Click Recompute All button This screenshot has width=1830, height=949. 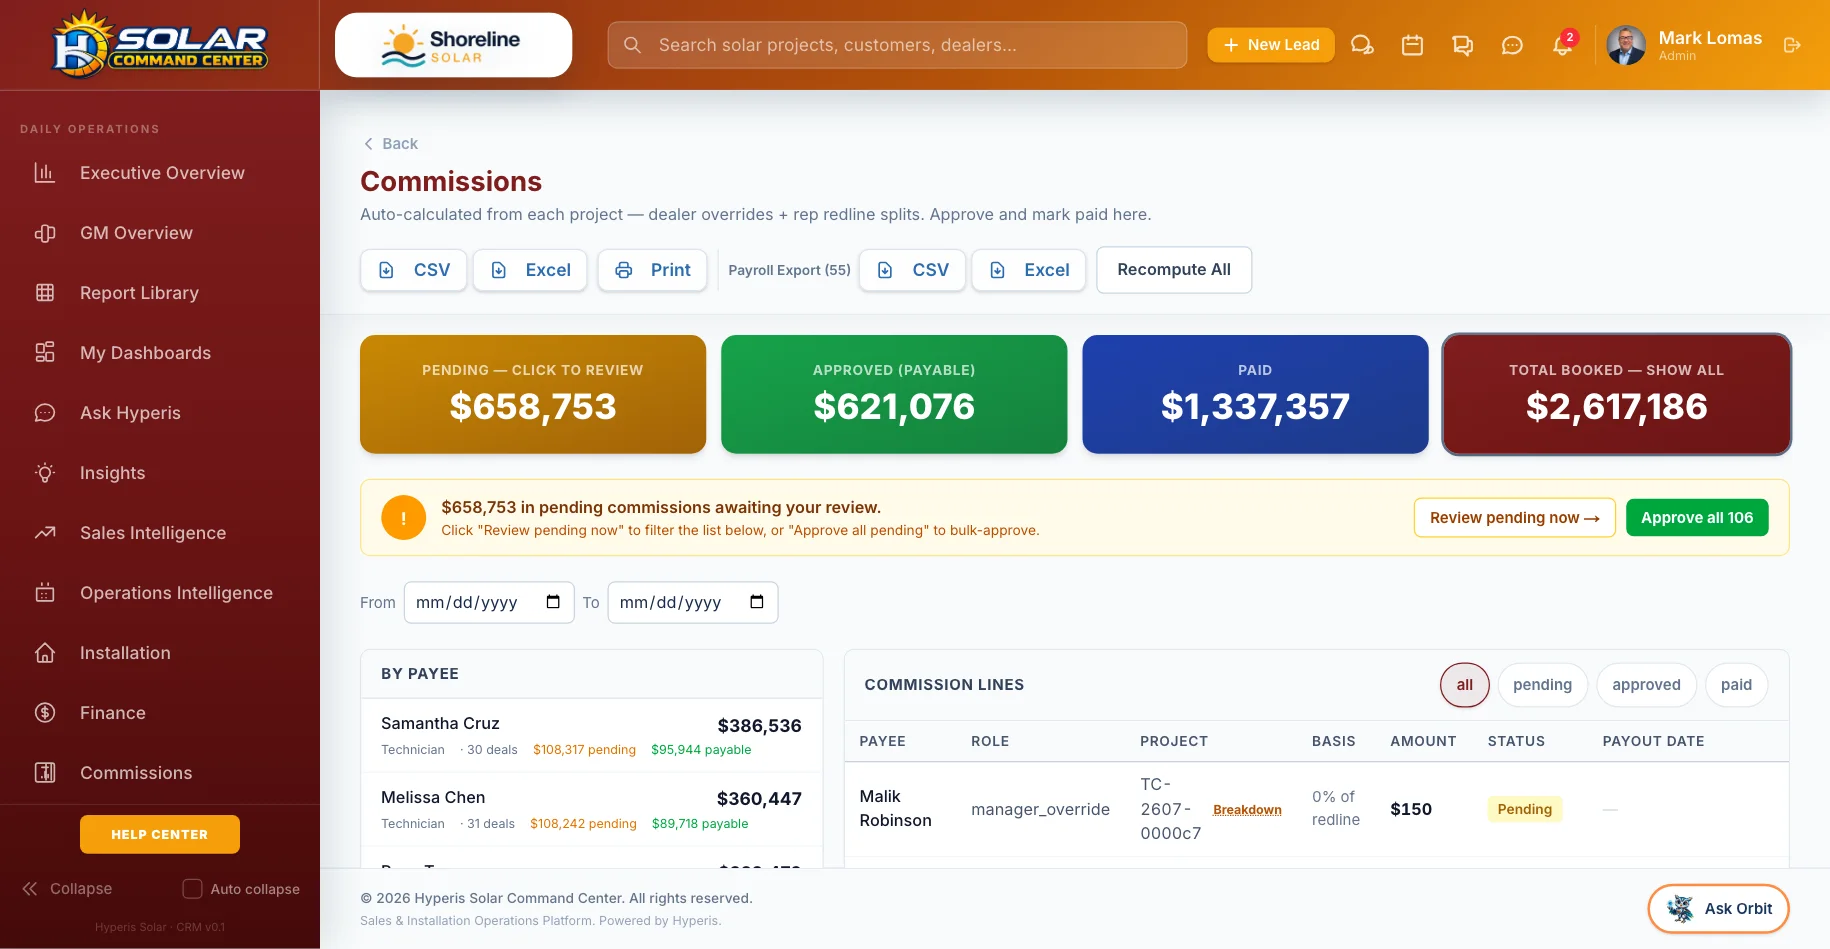tap(1174, 270)
